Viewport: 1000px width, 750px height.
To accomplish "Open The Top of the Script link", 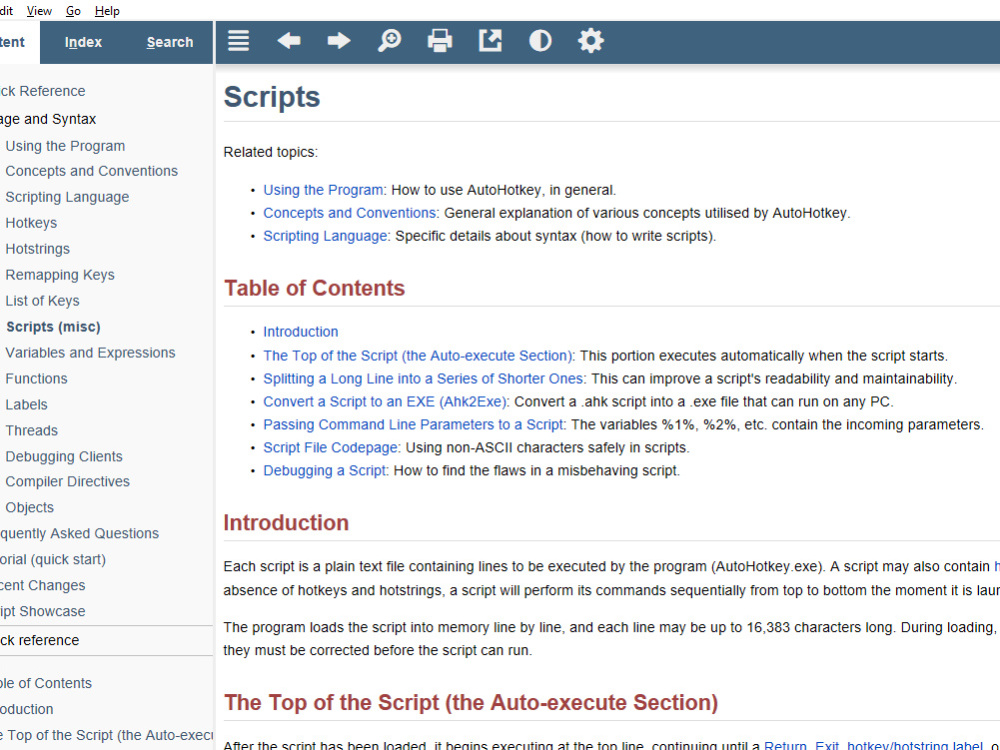I will tap(417, 356).
